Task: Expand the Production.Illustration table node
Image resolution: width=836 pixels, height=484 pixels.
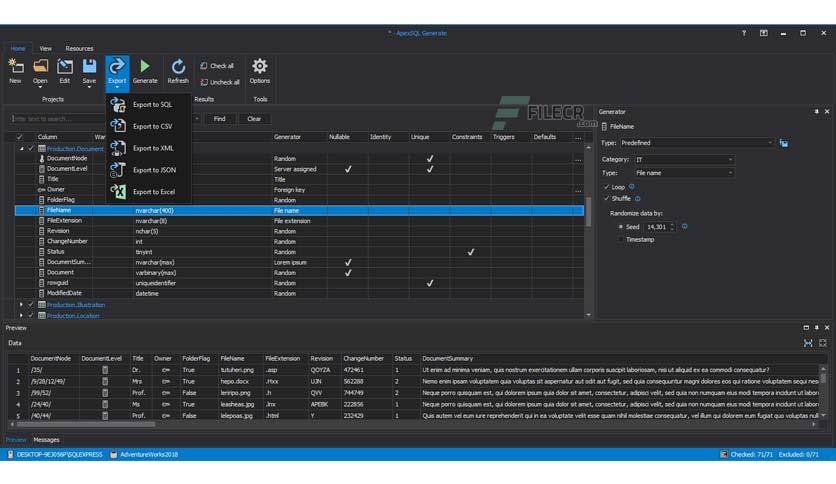Action: 21,305
